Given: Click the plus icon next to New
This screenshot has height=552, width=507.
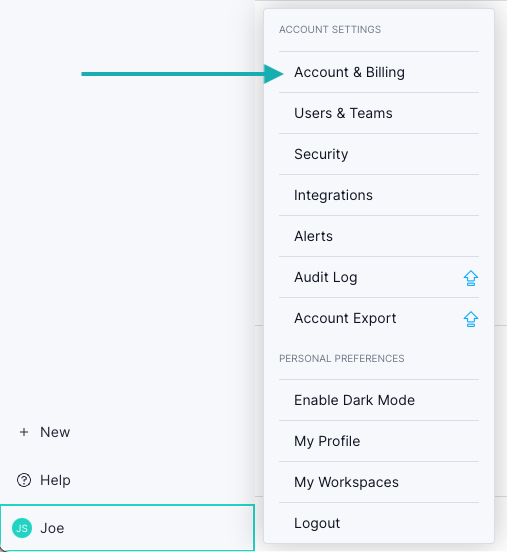Looking at the screenshot, I should pyautogui.click(x=24, y=432).
